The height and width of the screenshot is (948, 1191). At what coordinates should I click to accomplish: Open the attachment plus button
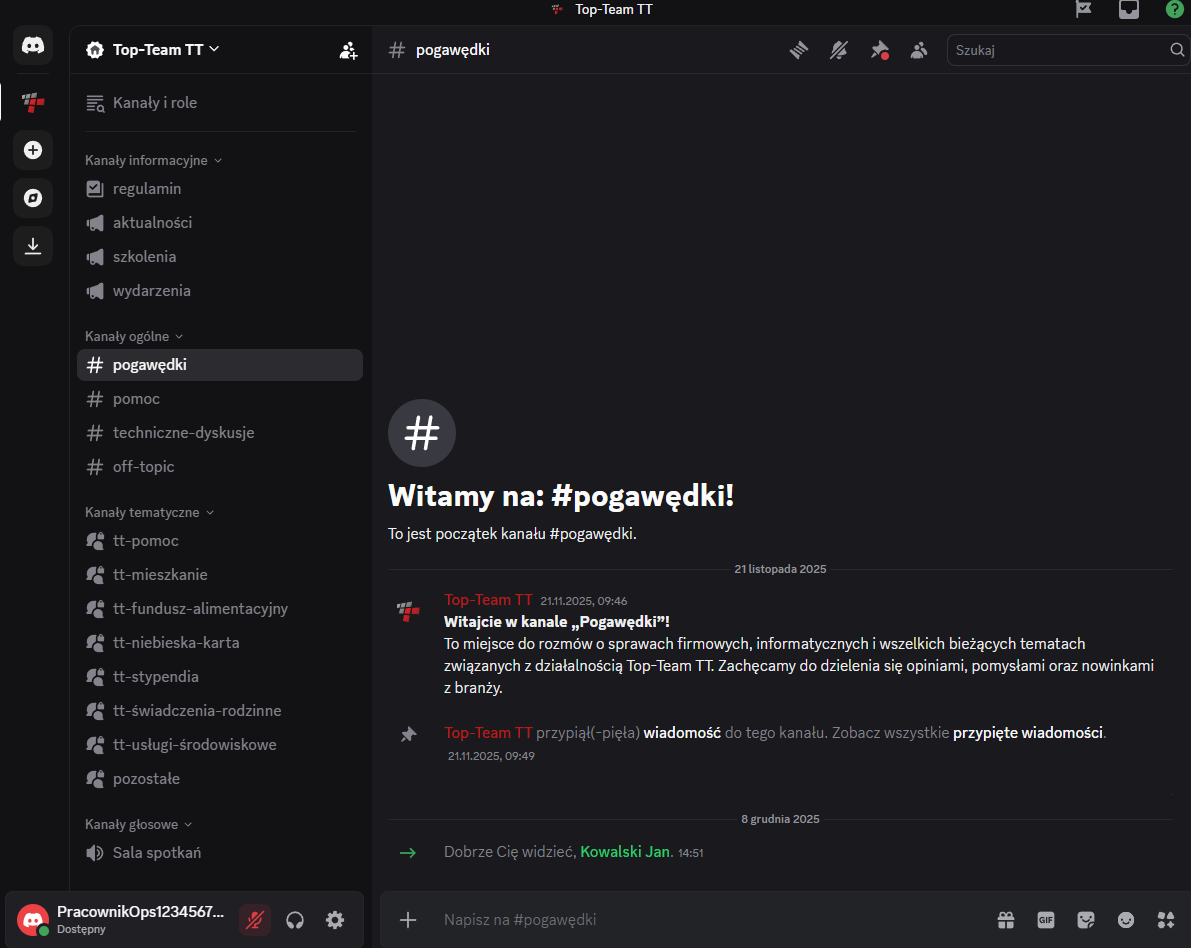pyautogui.click(x=408, y=920)
